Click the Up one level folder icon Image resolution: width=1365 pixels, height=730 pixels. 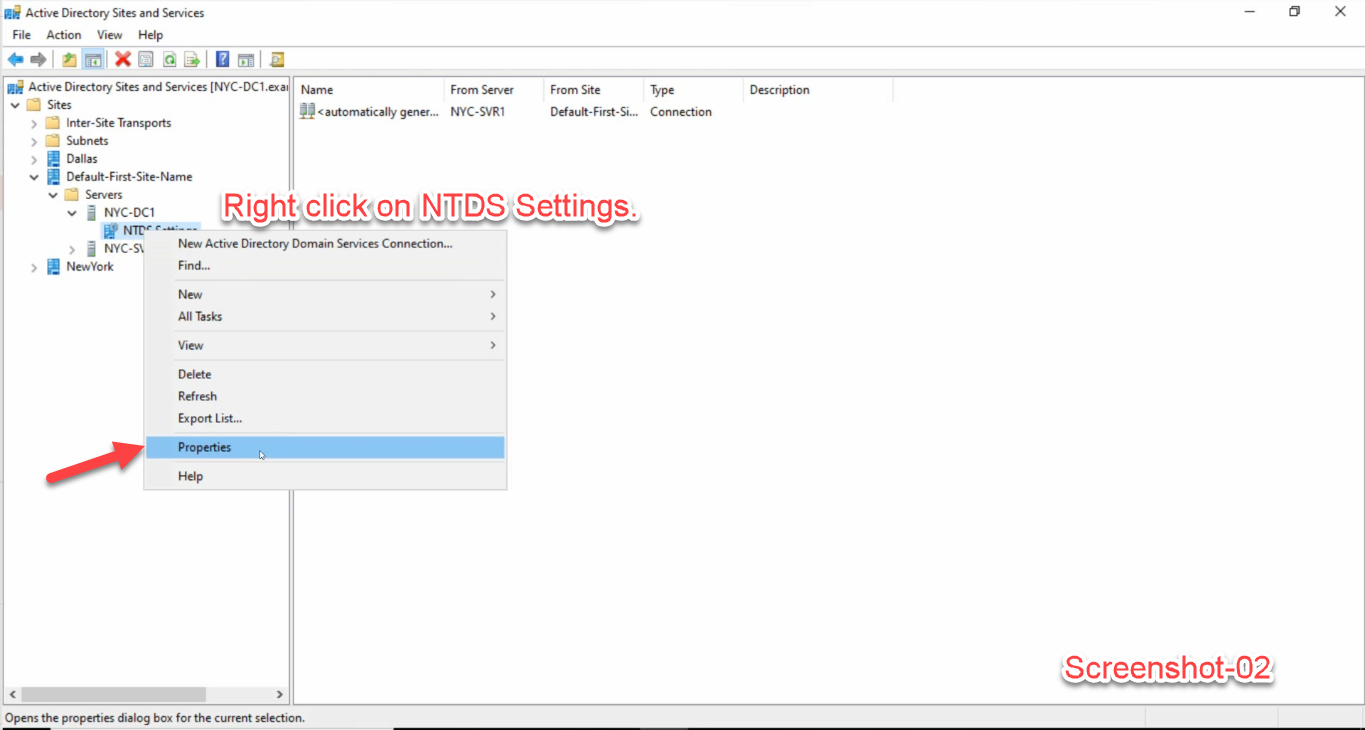coord(69,60)
